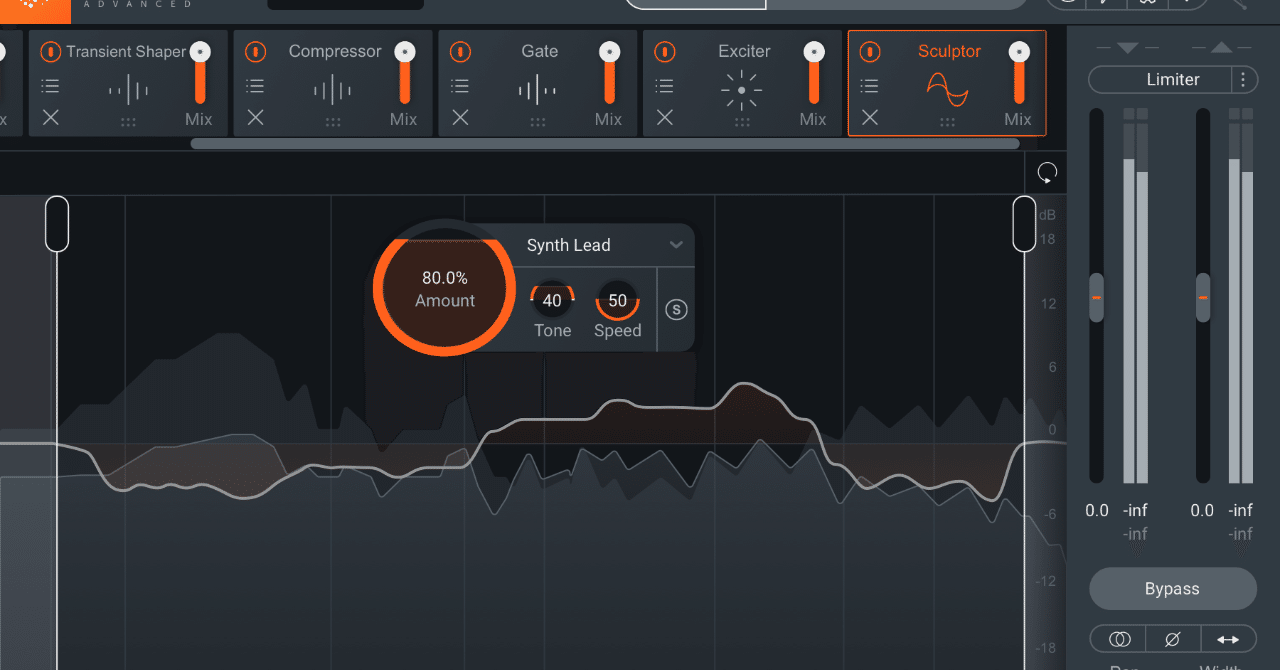
Task: Toggle power on the Transient Shaper module
Action: (x=51, y=51)
